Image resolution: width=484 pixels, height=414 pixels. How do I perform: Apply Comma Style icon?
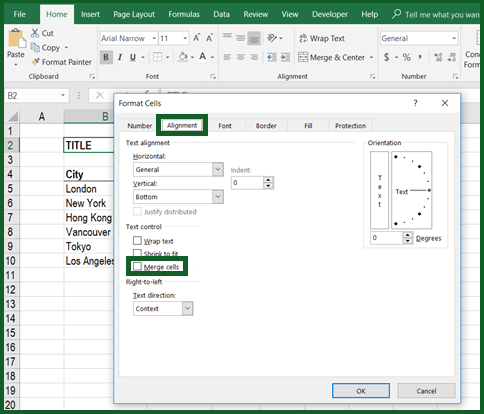pos(420,57)
